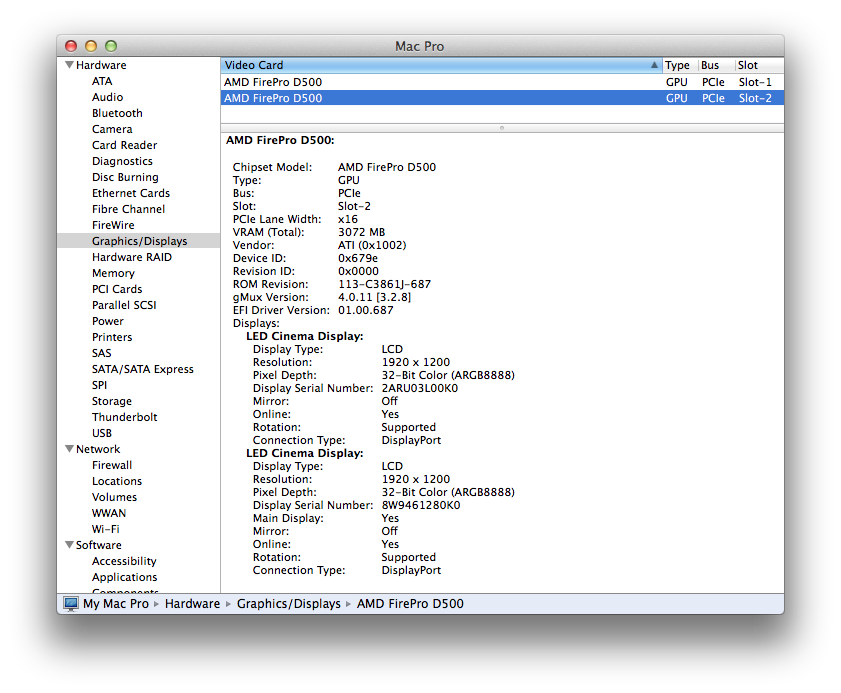
Task: Click serial number 2ARU03L00K0
Action: click(420, 388)
